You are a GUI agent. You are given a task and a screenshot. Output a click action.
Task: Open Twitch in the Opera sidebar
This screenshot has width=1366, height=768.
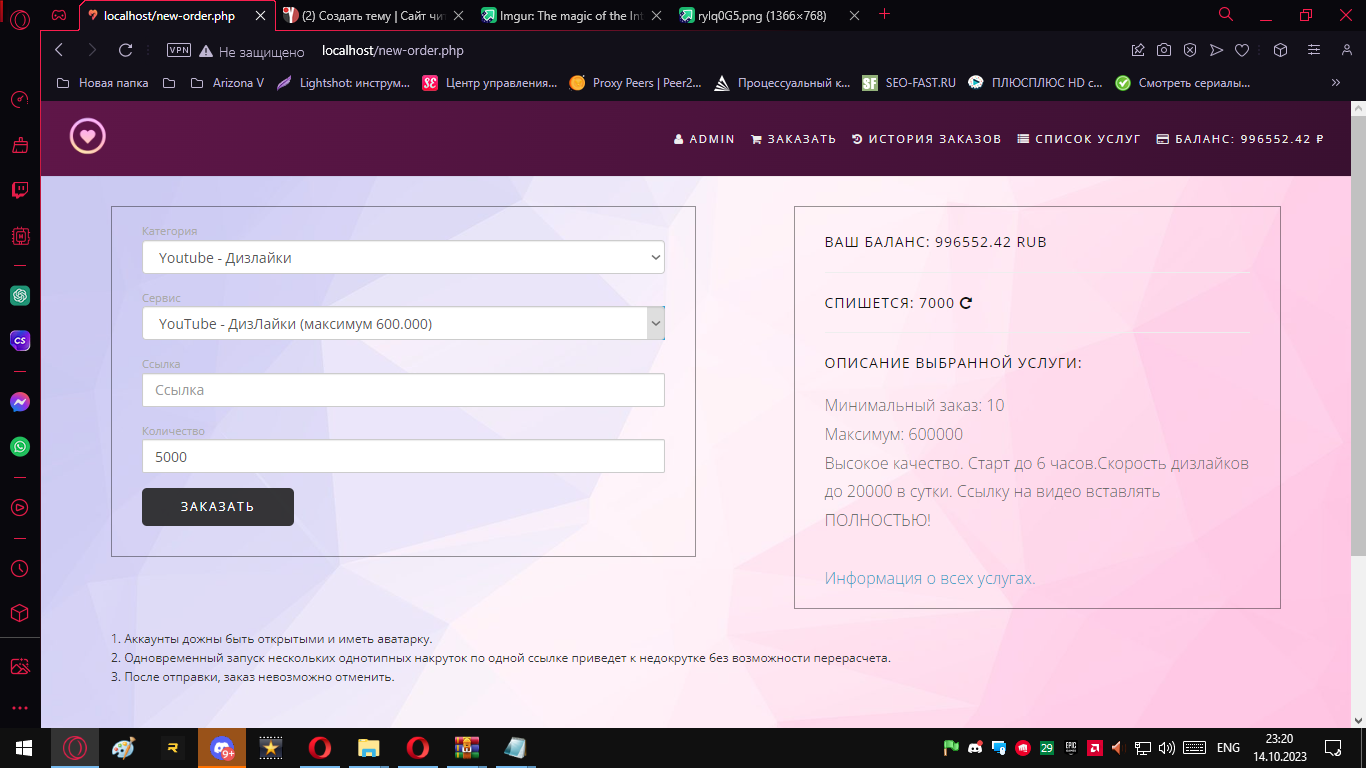20,190
